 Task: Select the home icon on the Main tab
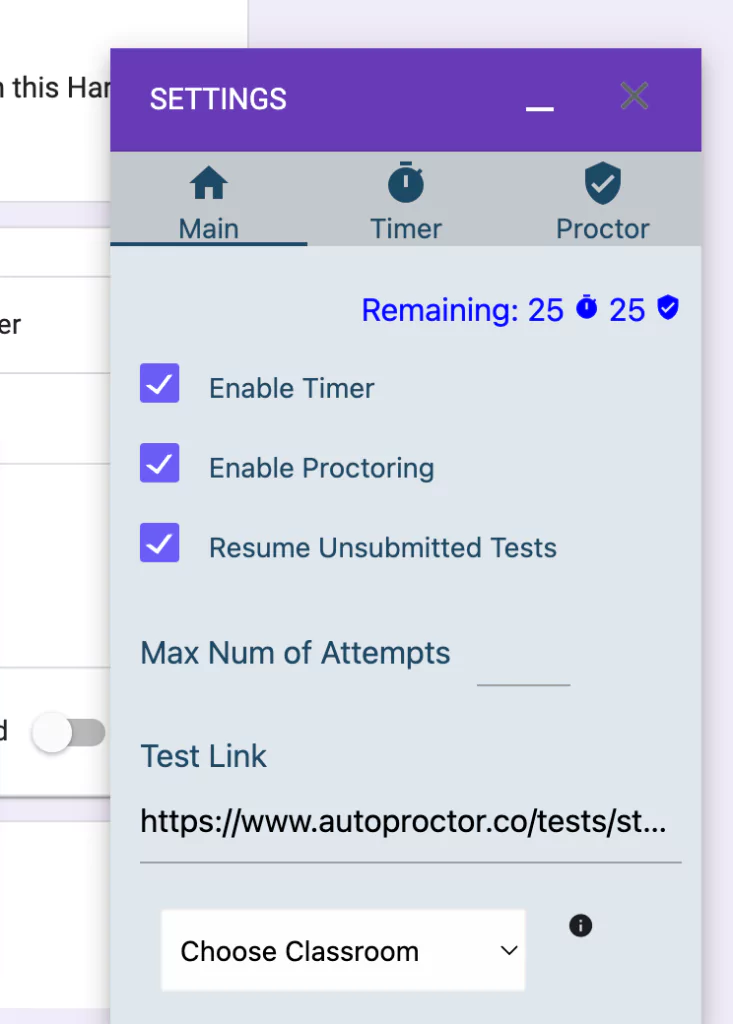pos(208,183)
